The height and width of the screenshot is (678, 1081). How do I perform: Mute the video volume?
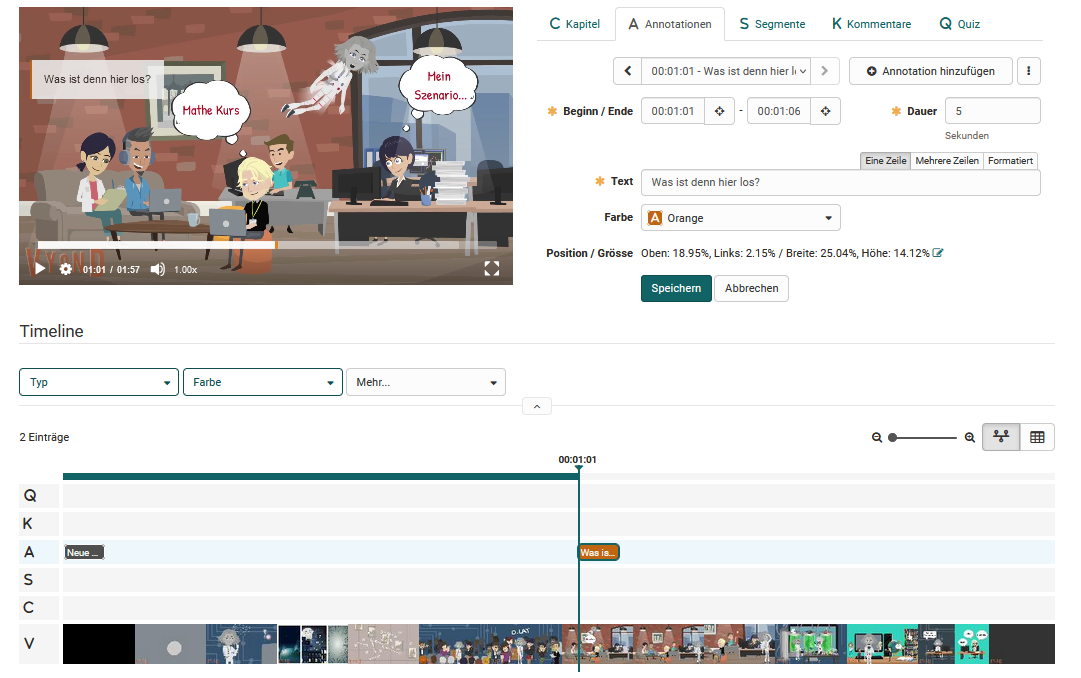click(x=157, y=269)
